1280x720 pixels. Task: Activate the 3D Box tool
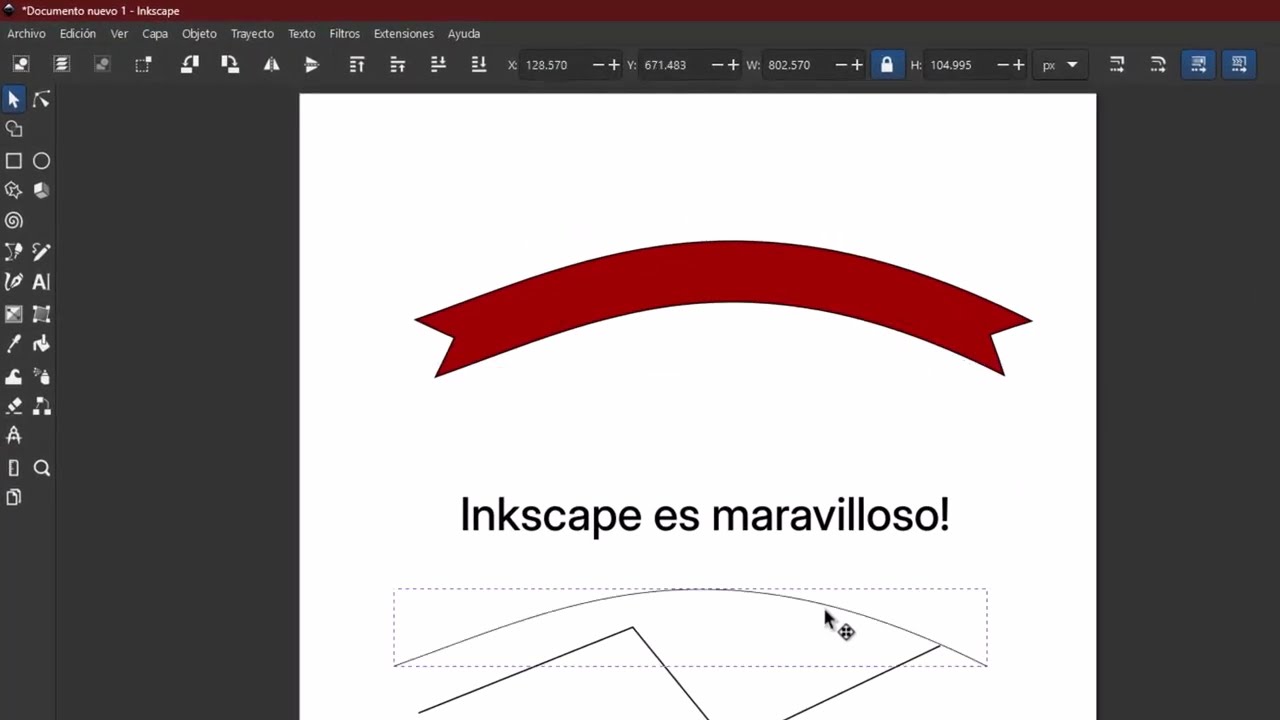(41, 190)
